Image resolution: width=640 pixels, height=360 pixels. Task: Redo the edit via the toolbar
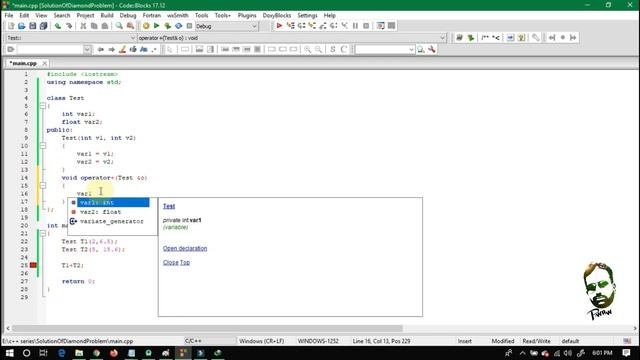click(69, 26)
